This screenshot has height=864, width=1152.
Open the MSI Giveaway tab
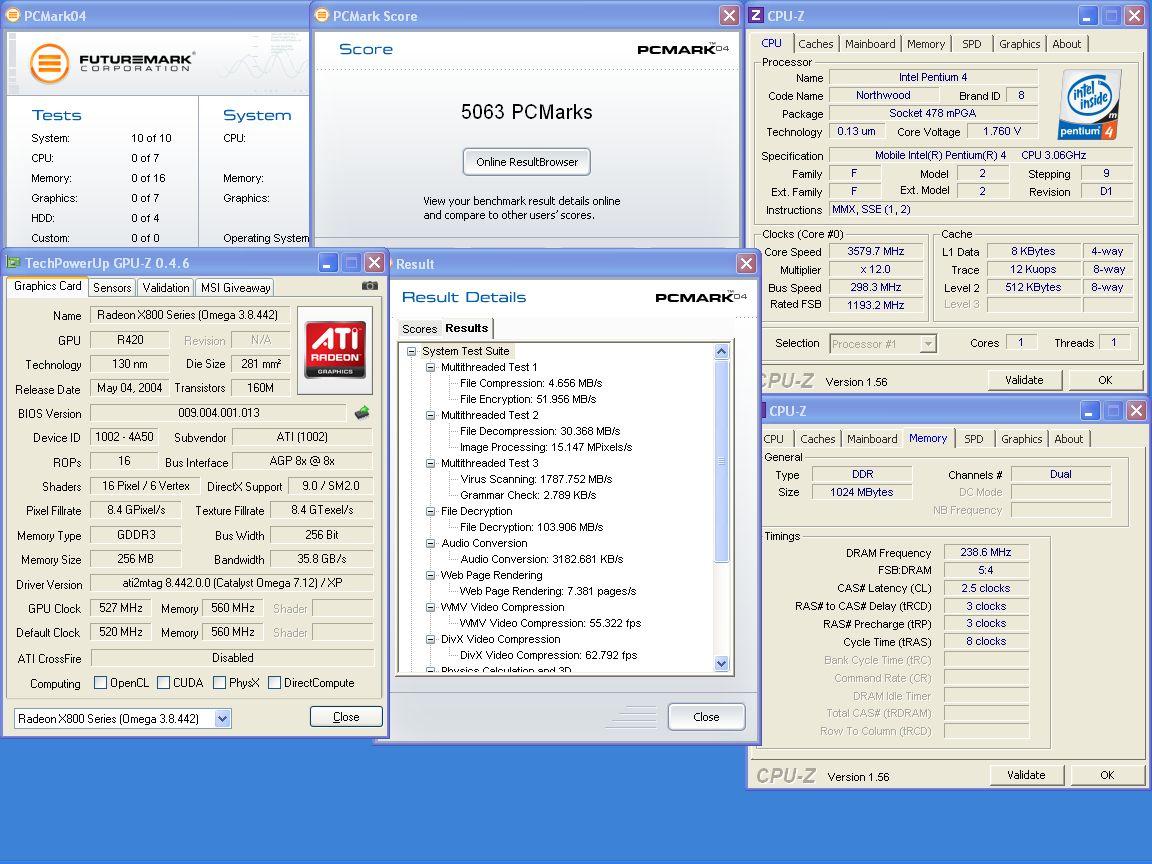click(235, 288)
